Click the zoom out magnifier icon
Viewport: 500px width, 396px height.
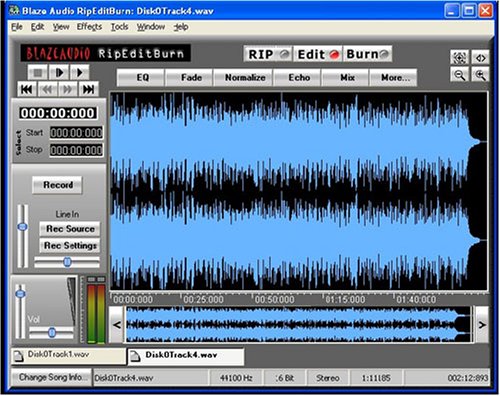pyautogui.click(x=459, y=75)
